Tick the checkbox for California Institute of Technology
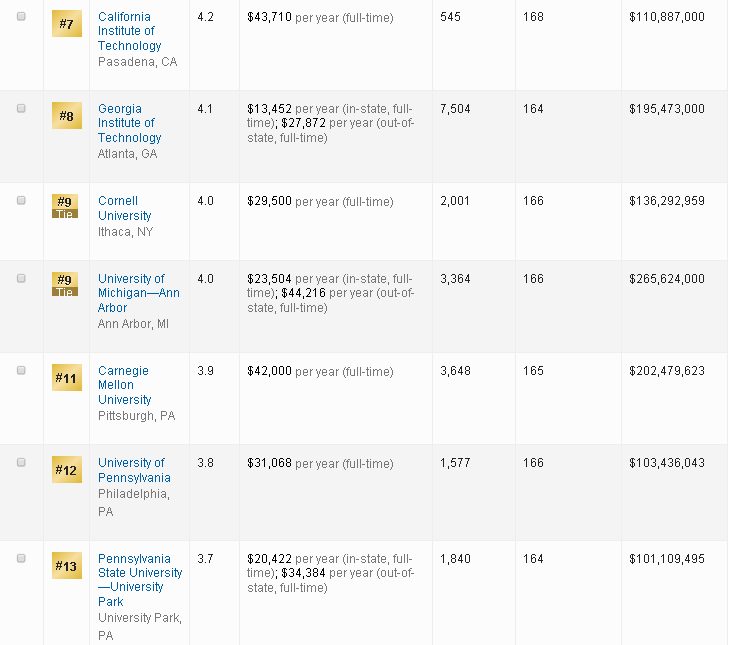Viewport: 730px width, 645px height. click(x=21, y=17)
